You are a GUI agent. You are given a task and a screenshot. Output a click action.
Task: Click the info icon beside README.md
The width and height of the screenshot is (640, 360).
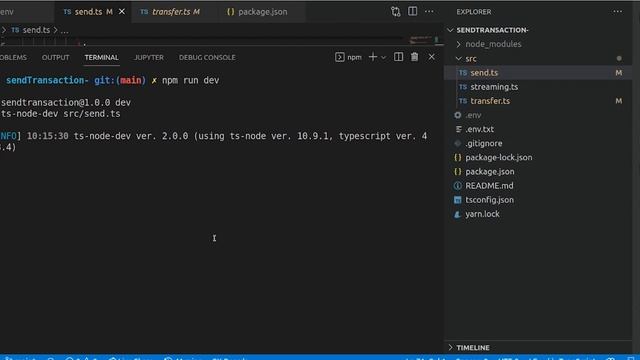[458, 186]
